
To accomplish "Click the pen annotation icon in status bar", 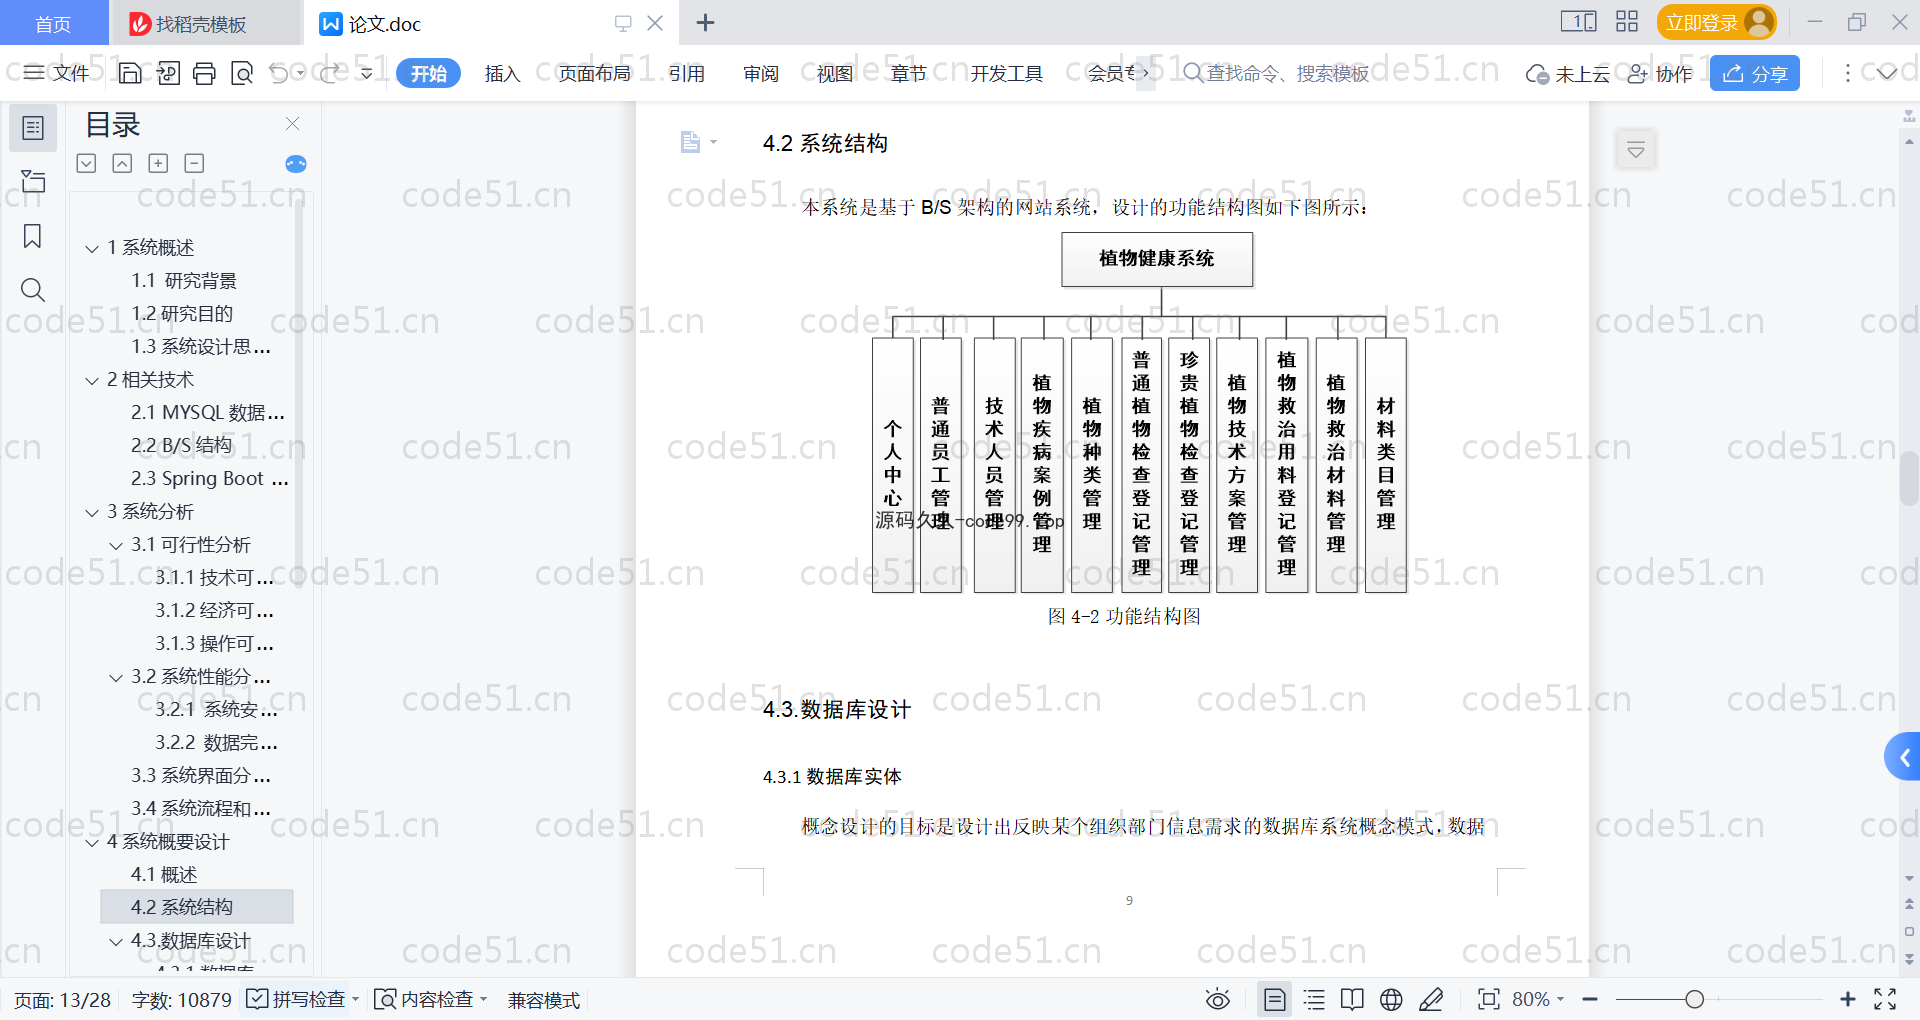I will pyautogui.click(x=1431, y=999).
